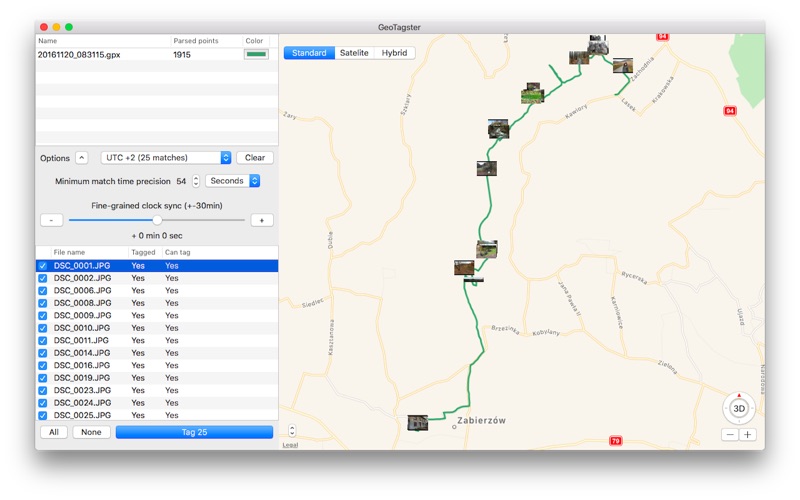The width and height of the screenshot is (800, 500).
Task: Open the Seconds unit dropdown
Action: tap(233, 181)
